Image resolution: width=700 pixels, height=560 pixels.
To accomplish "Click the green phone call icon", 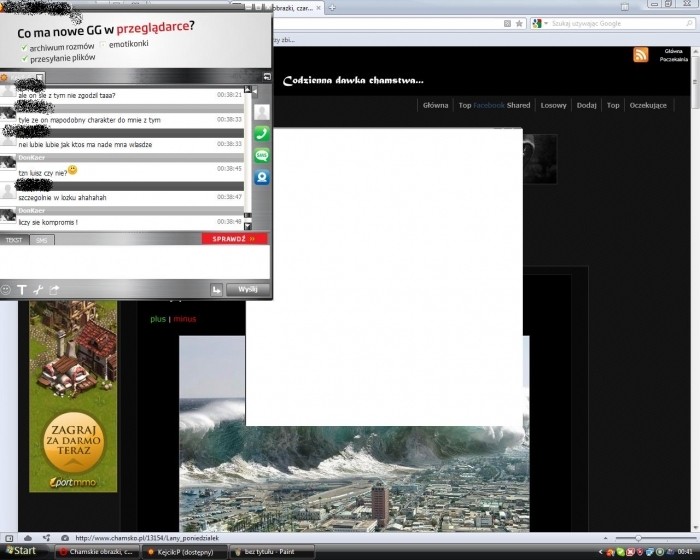I will [262, 133].
